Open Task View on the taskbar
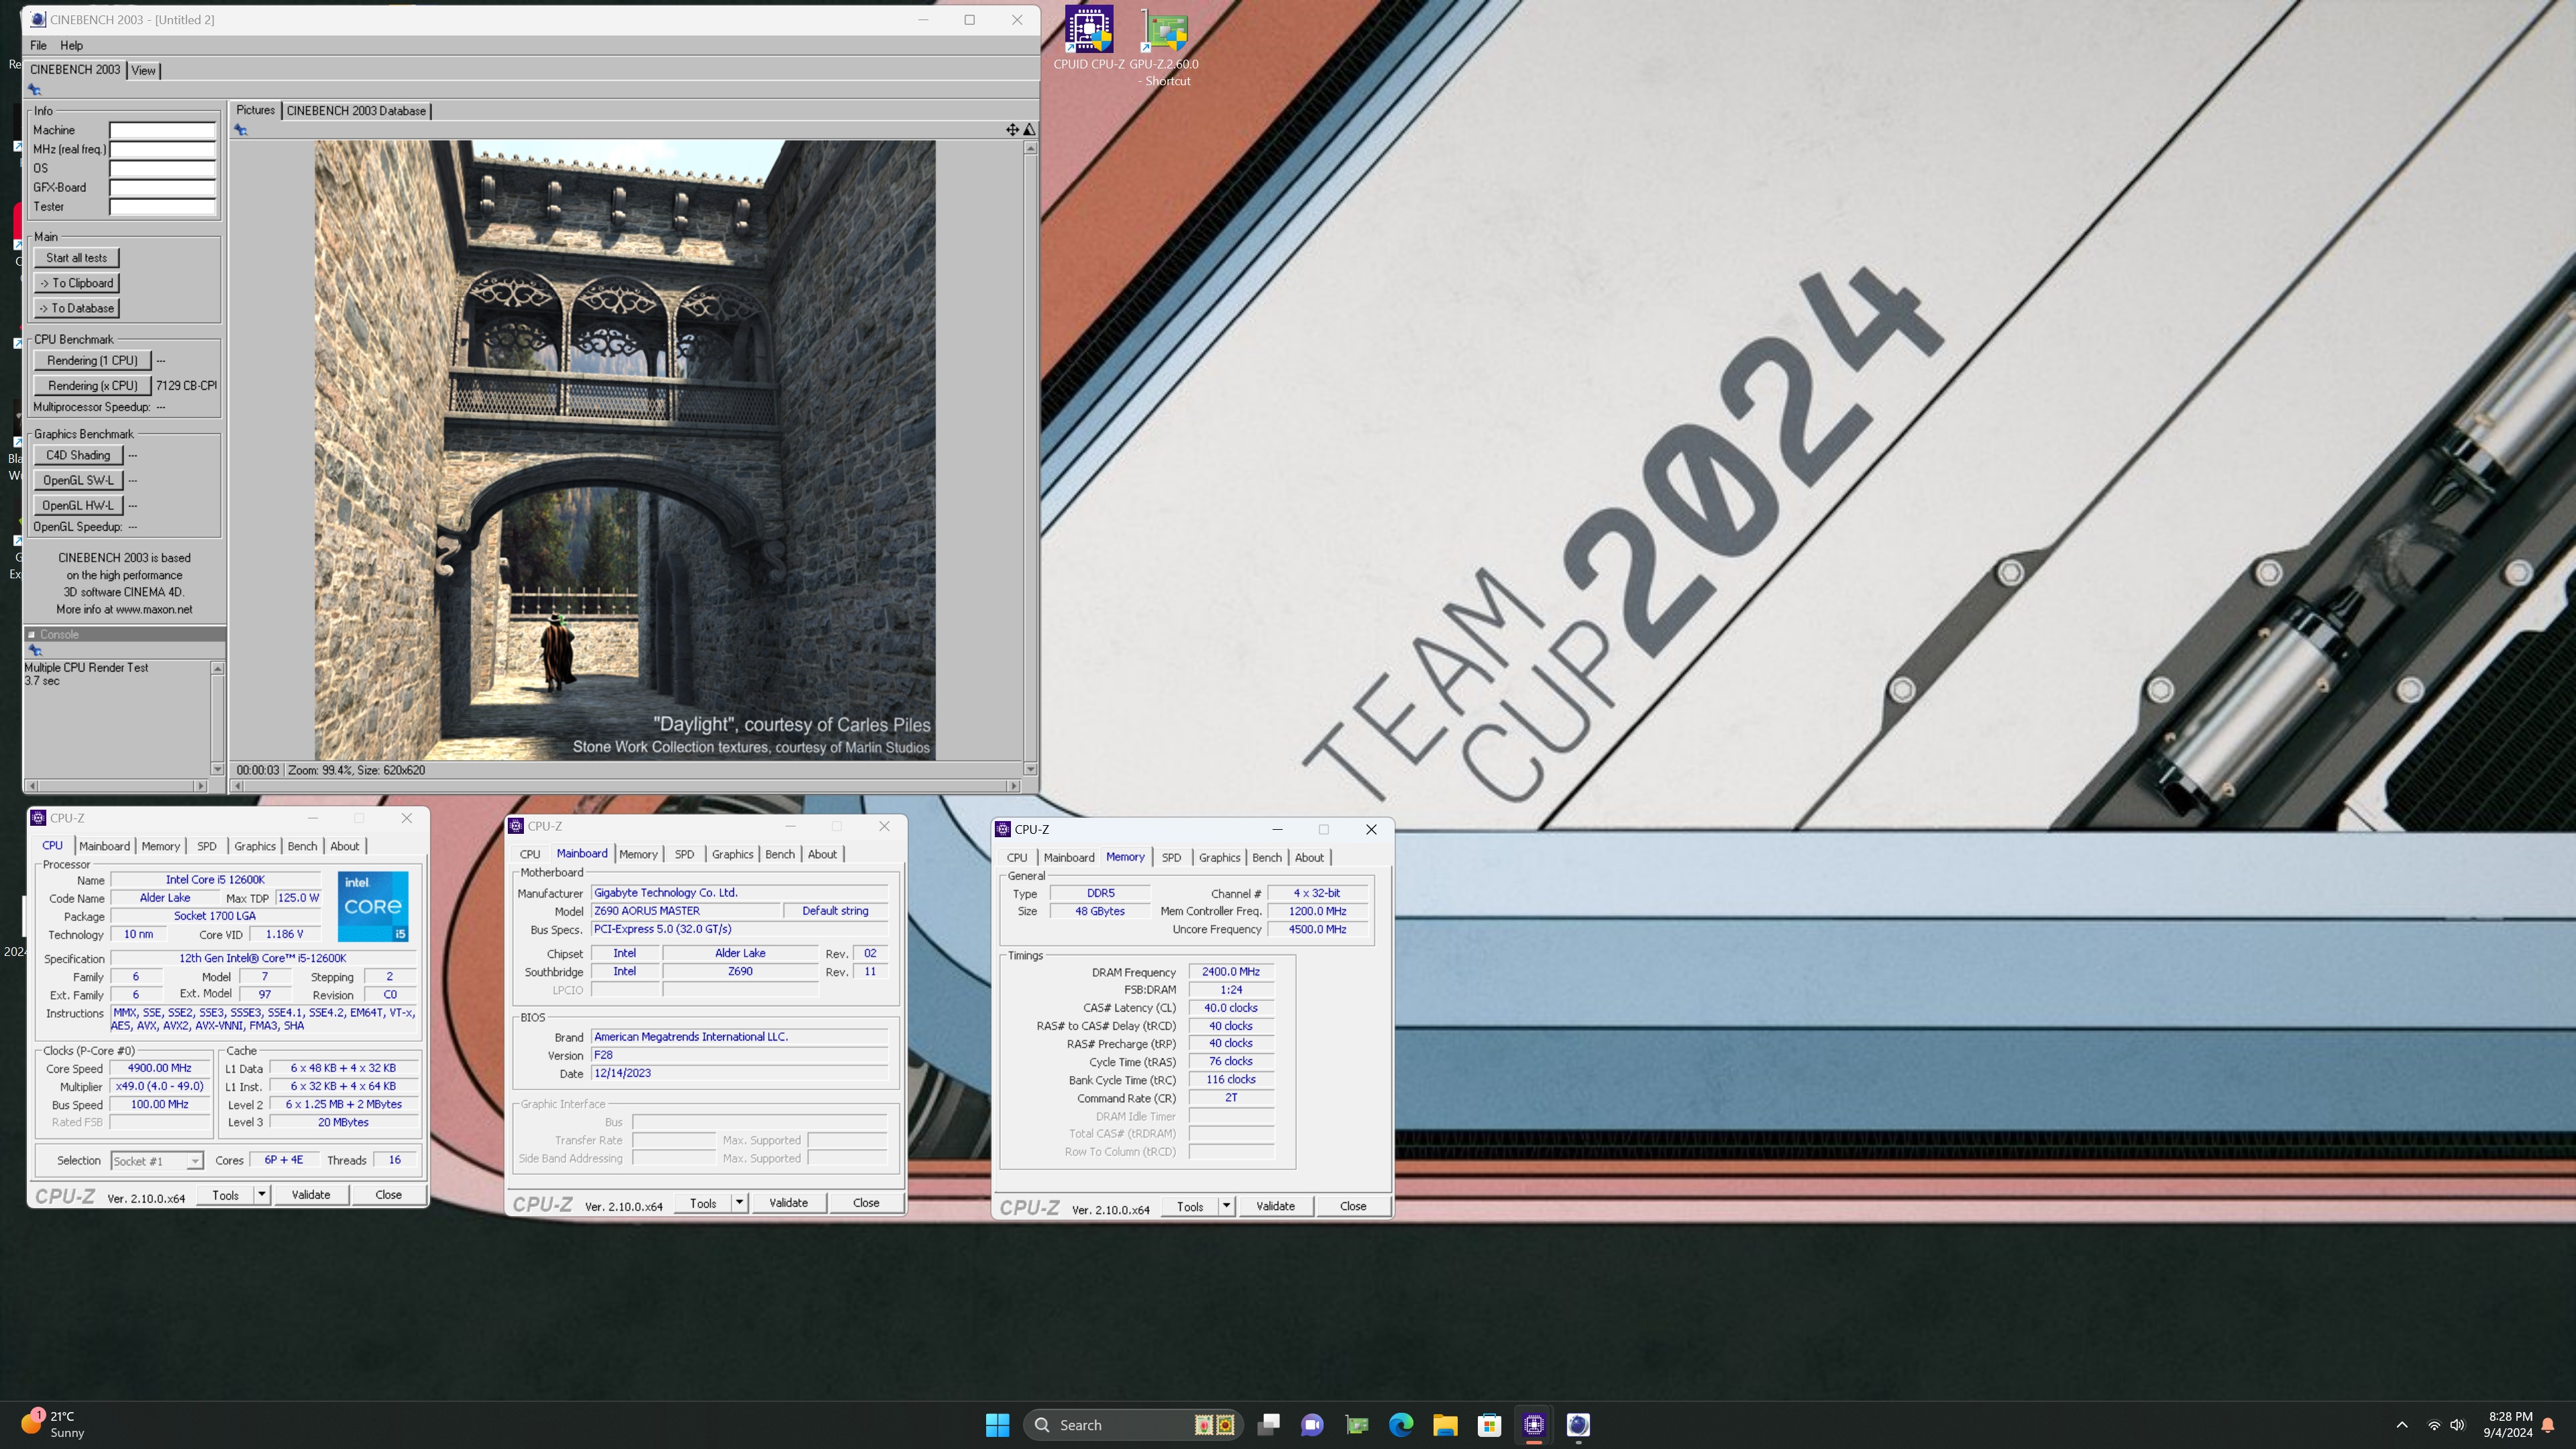This screenshot has height=1449, width=2576. point(1269,1425)
